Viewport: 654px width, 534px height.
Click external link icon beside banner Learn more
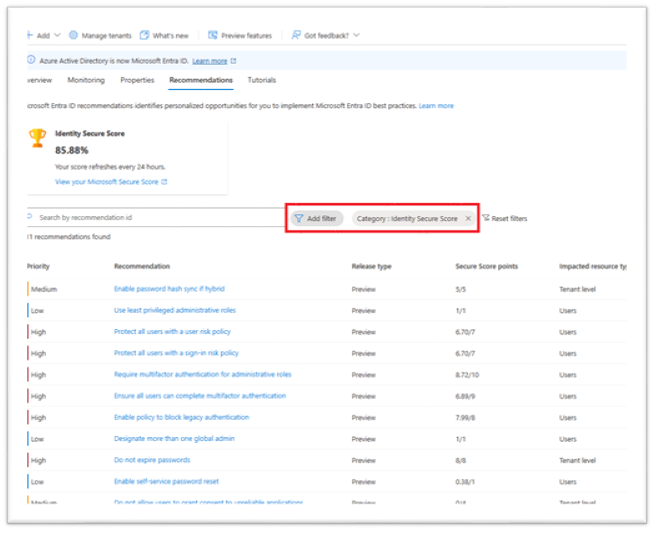coord(234,61)
